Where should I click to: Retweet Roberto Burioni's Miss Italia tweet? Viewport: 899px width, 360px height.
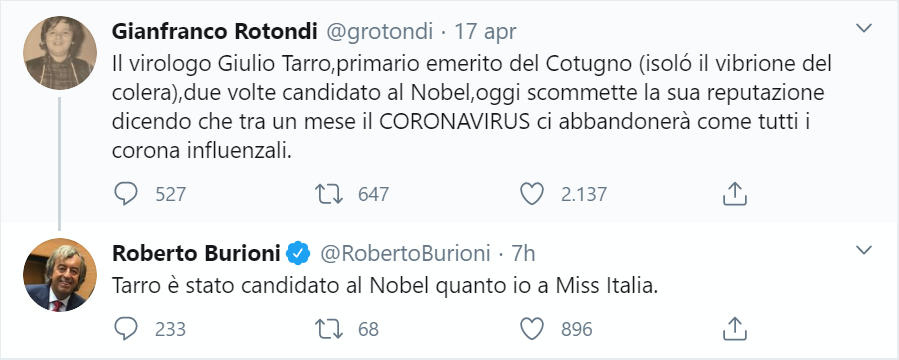329,328
